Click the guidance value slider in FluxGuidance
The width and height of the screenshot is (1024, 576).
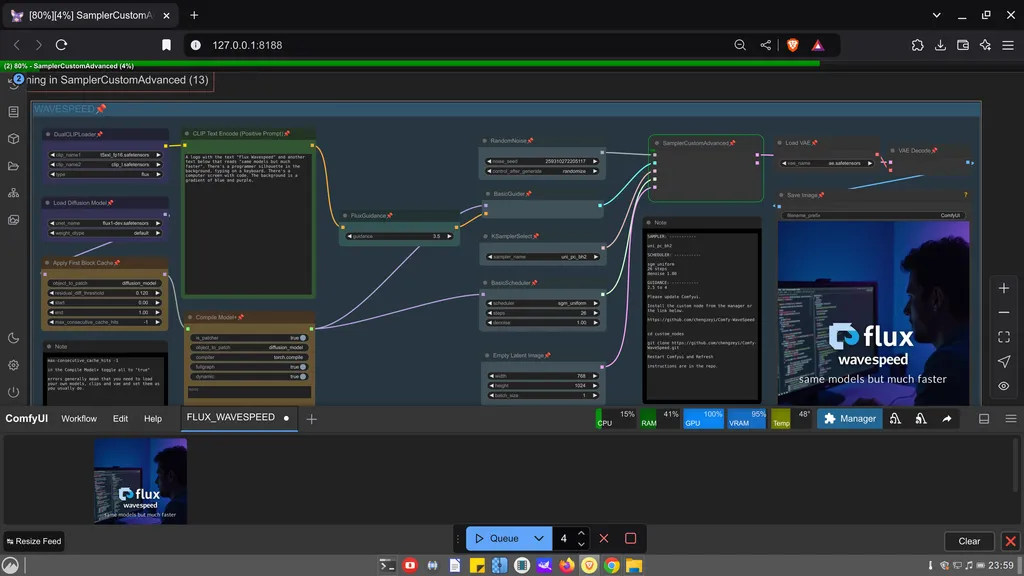click(399, 236)
